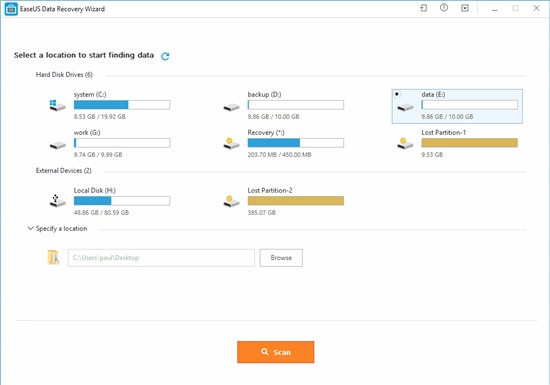Screen dimensions: 550x385
Task: Start the Scan with orange button
Action: [276, 352]
